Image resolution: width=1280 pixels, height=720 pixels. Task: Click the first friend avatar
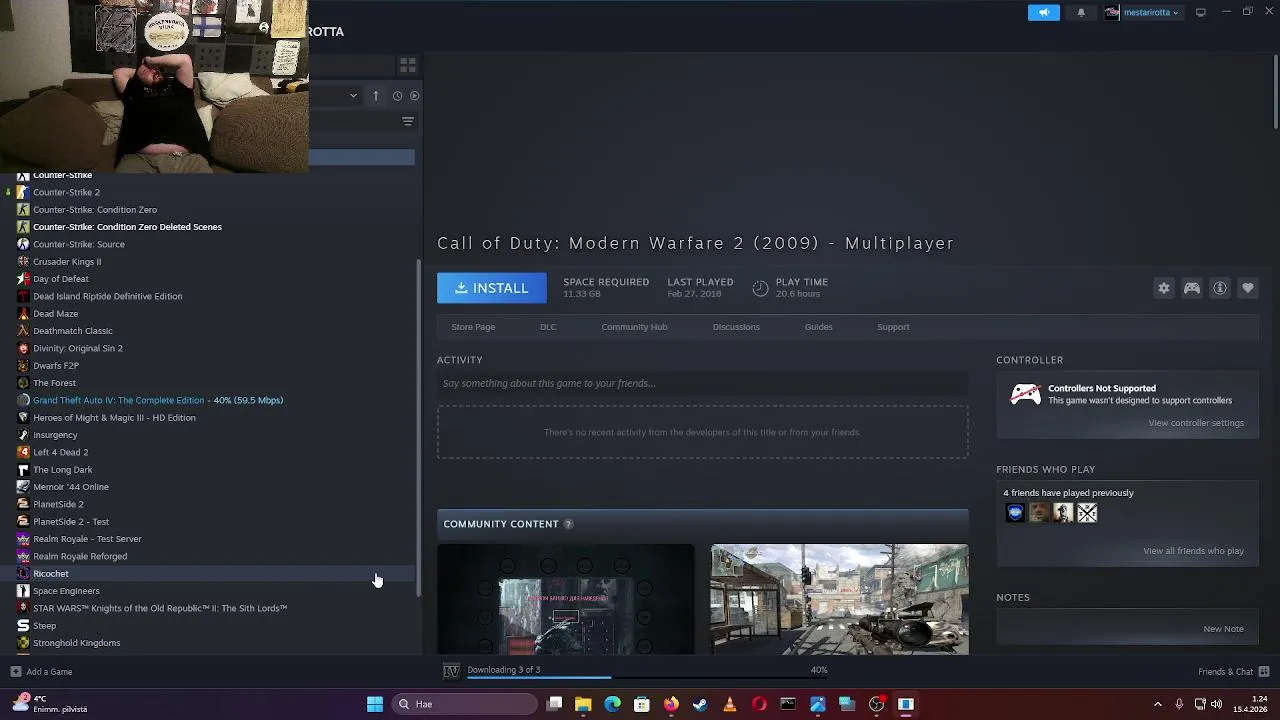pyautogui.click(x=1015, y=513)
